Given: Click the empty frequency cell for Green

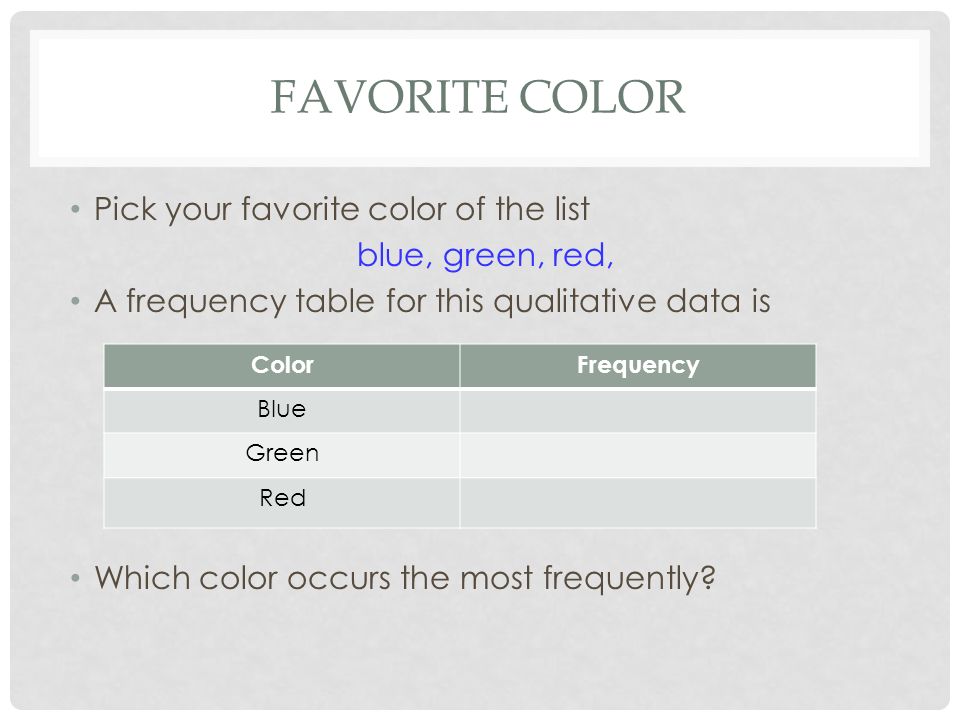Looking at the screenshot, I should pyautogui.click(x=638, y=454).
